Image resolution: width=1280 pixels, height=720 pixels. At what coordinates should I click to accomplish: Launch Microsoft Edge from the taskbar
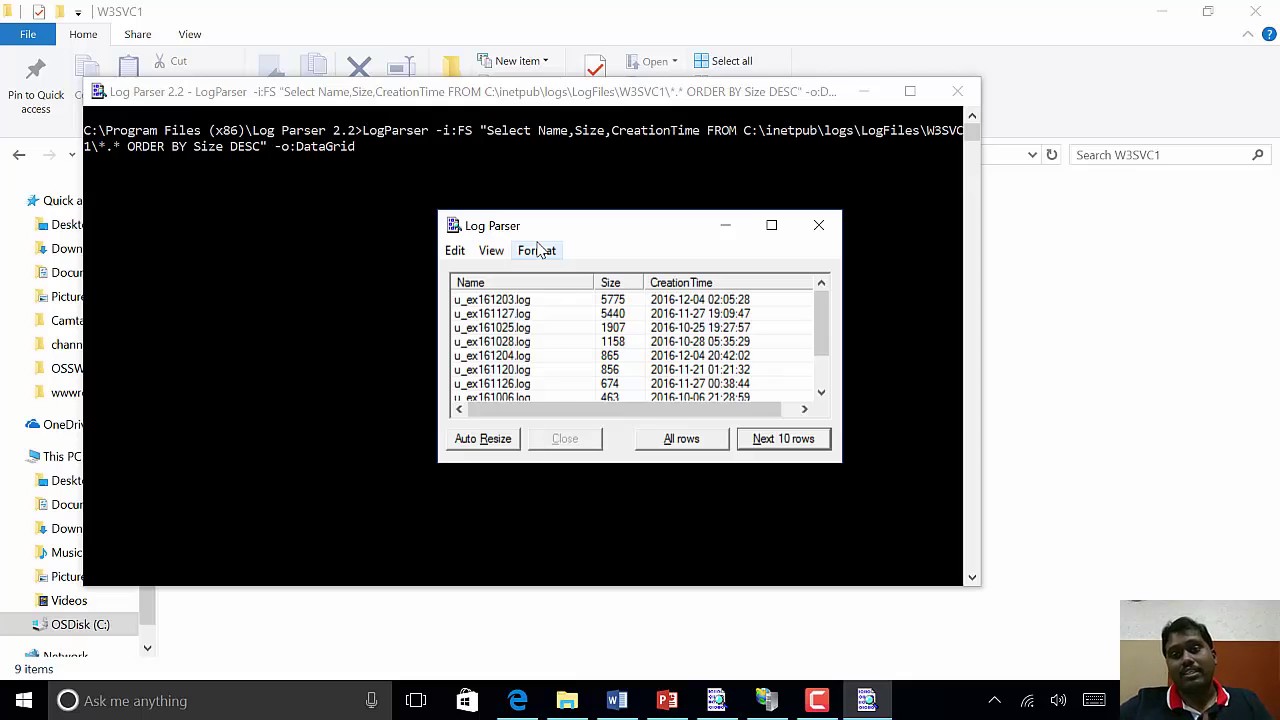pyautogui.click(x=517, y=701)
